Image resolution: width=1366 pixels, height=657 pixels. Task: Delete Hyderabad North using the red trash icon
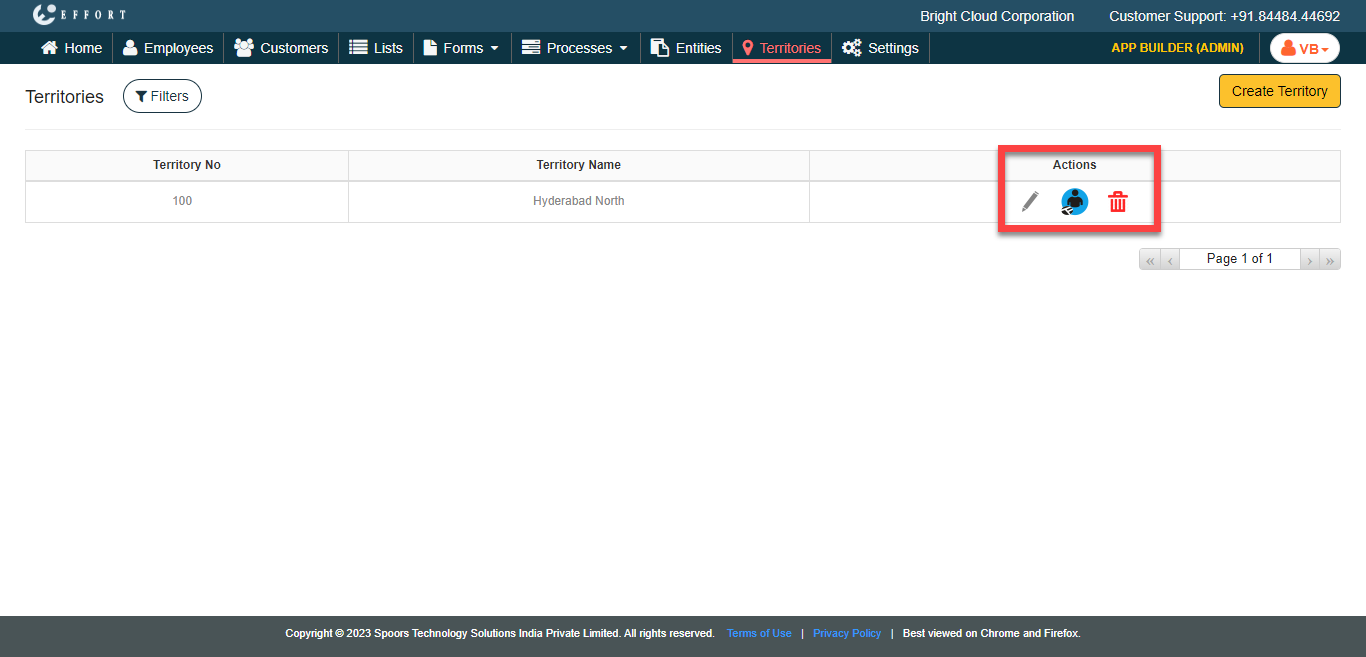1118,202
